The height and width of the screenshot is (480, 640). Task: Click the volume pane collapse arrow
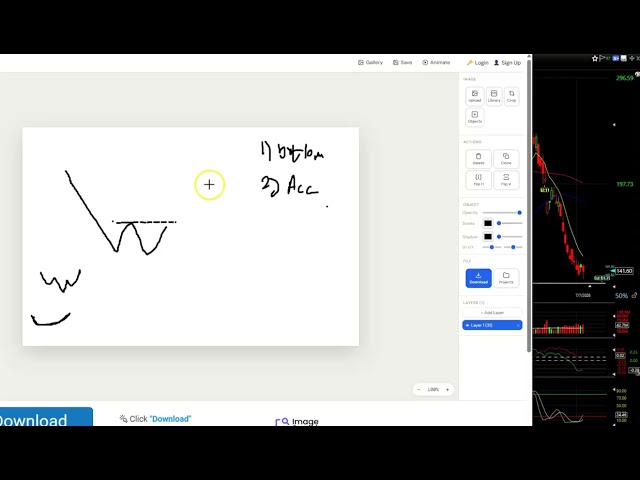[x=614, y=316]
